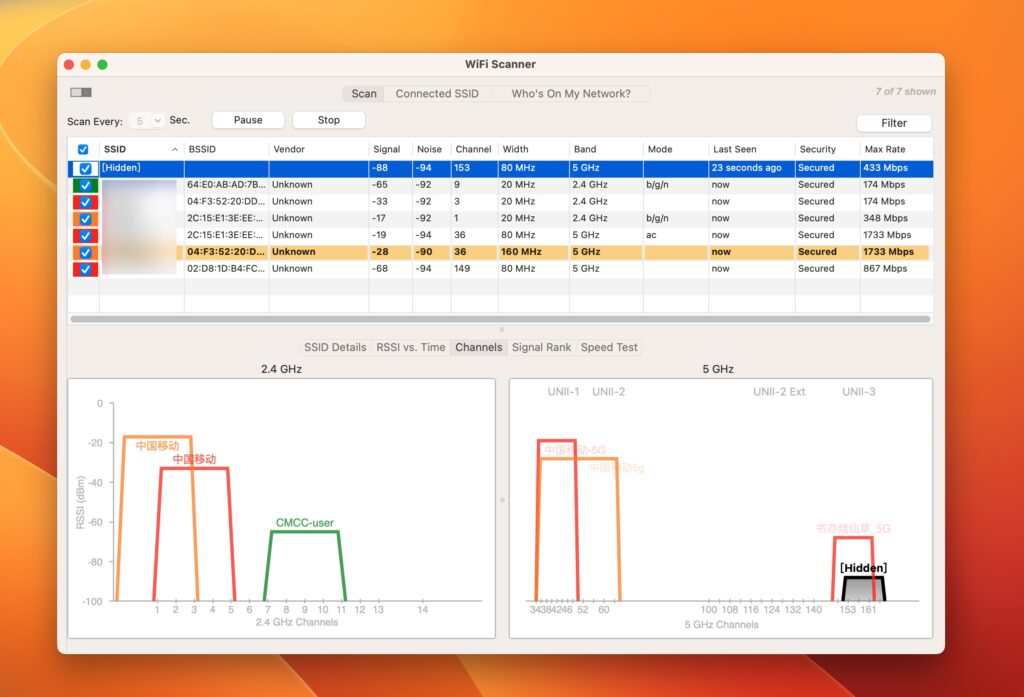Open the Speed Test tab
The height and width of the screenshot is (697, 1024).
(x=609, y=347)
